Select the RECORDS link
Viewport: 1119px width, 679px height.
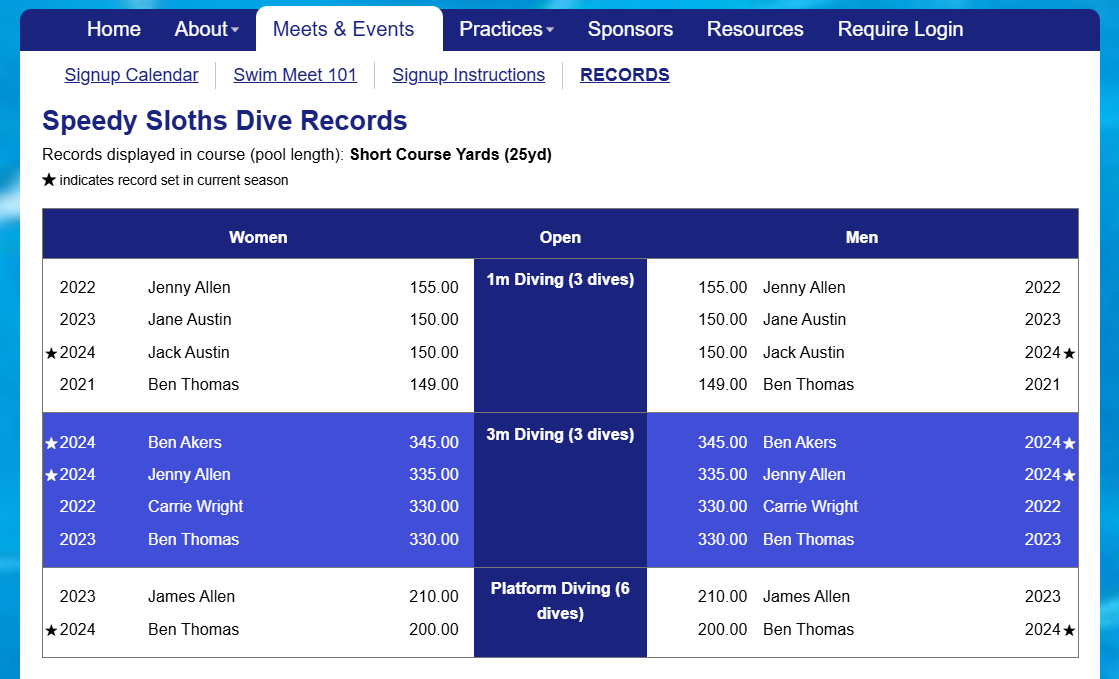[624, 75]
